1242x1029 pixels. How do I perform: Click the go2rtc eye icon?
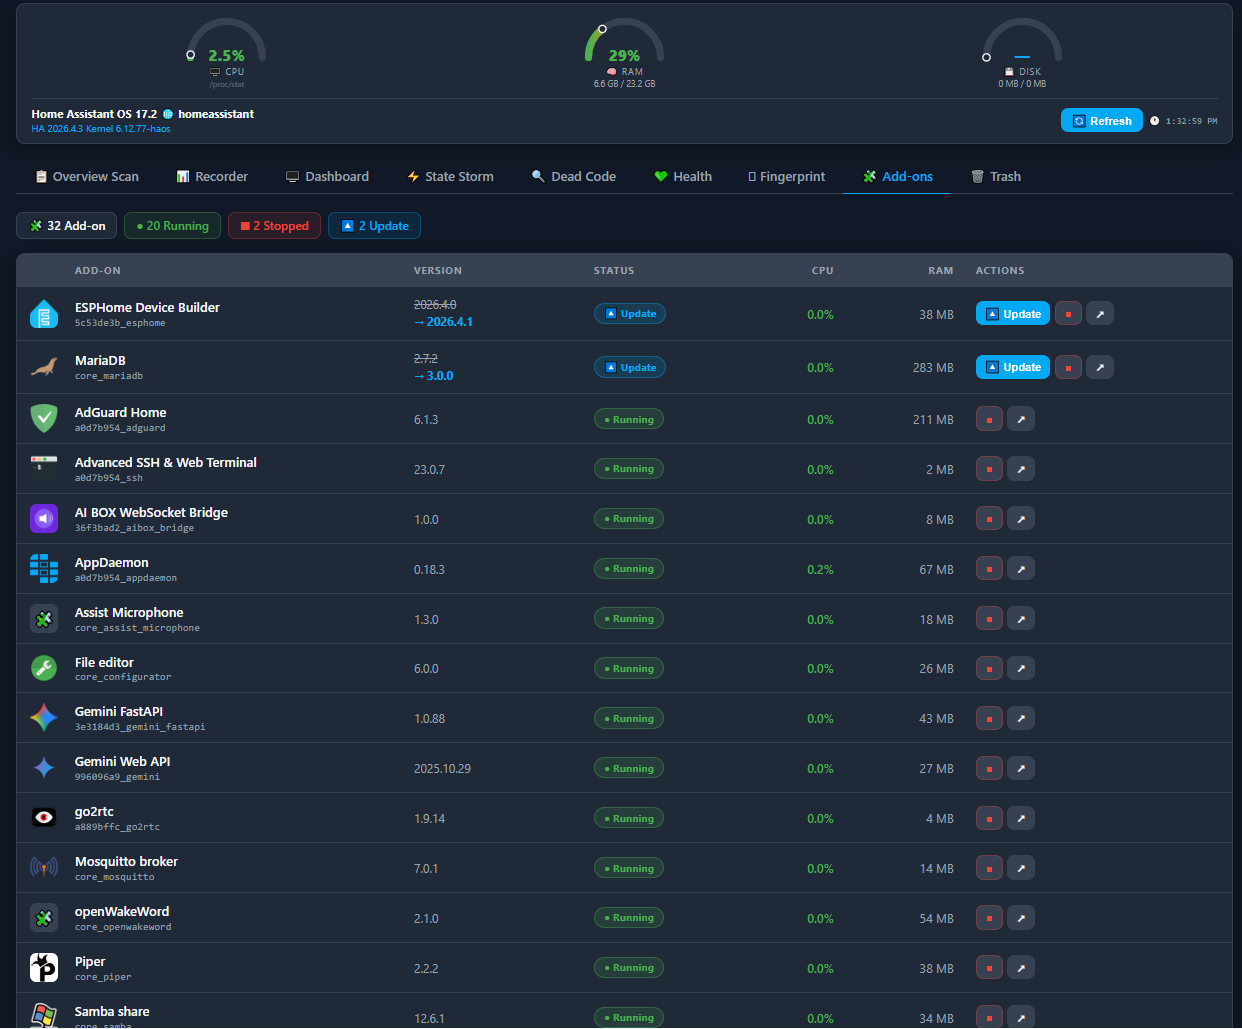point(44,818)
